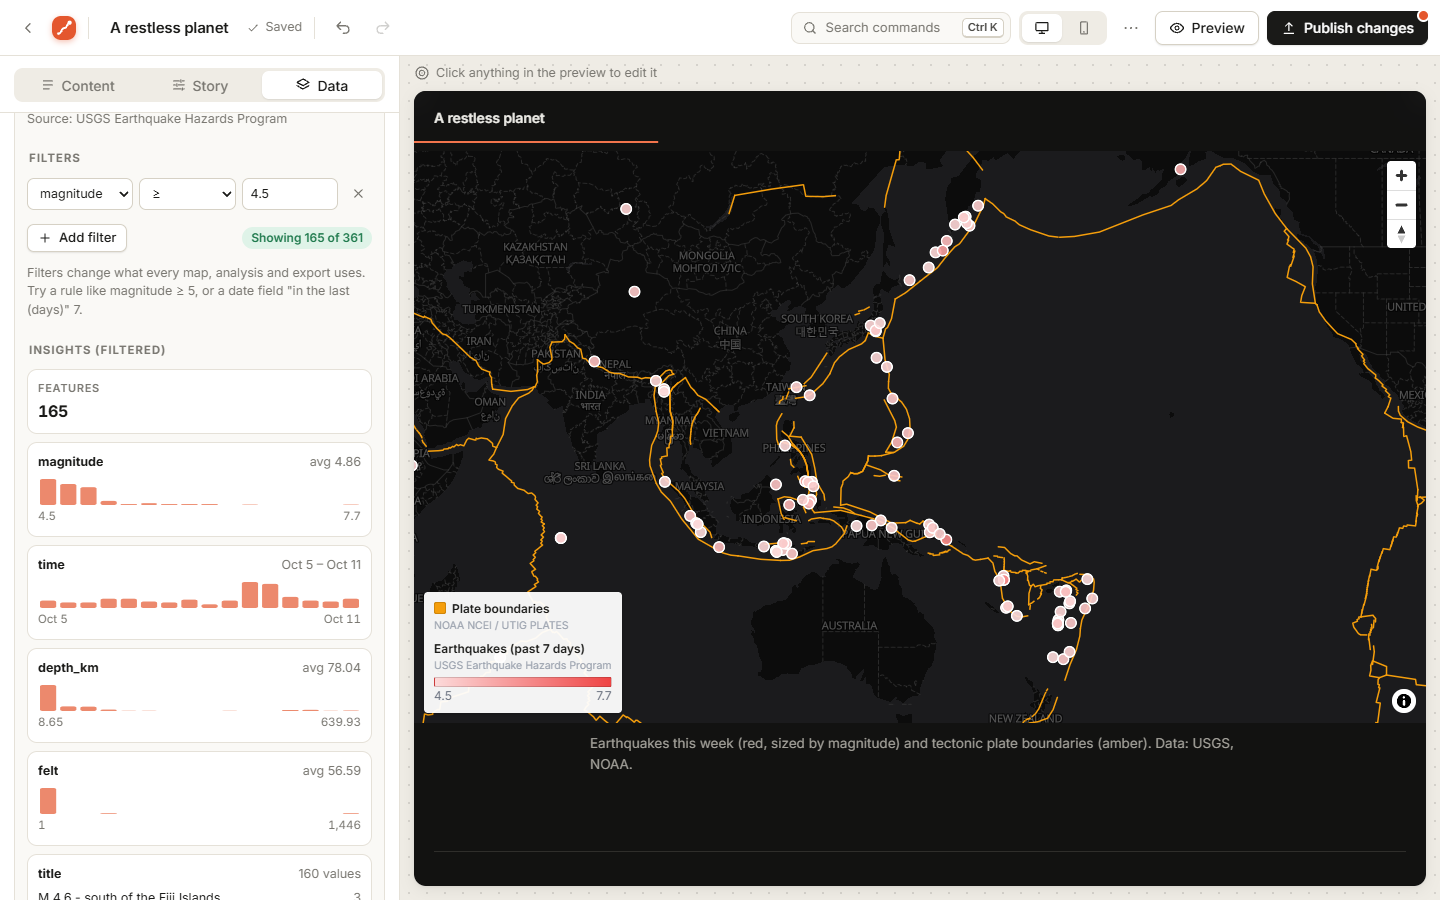Image resolution: width=1440 pixels, height=900 pixels.
Task: Publish changes to the story
Action: (1347, 28)
